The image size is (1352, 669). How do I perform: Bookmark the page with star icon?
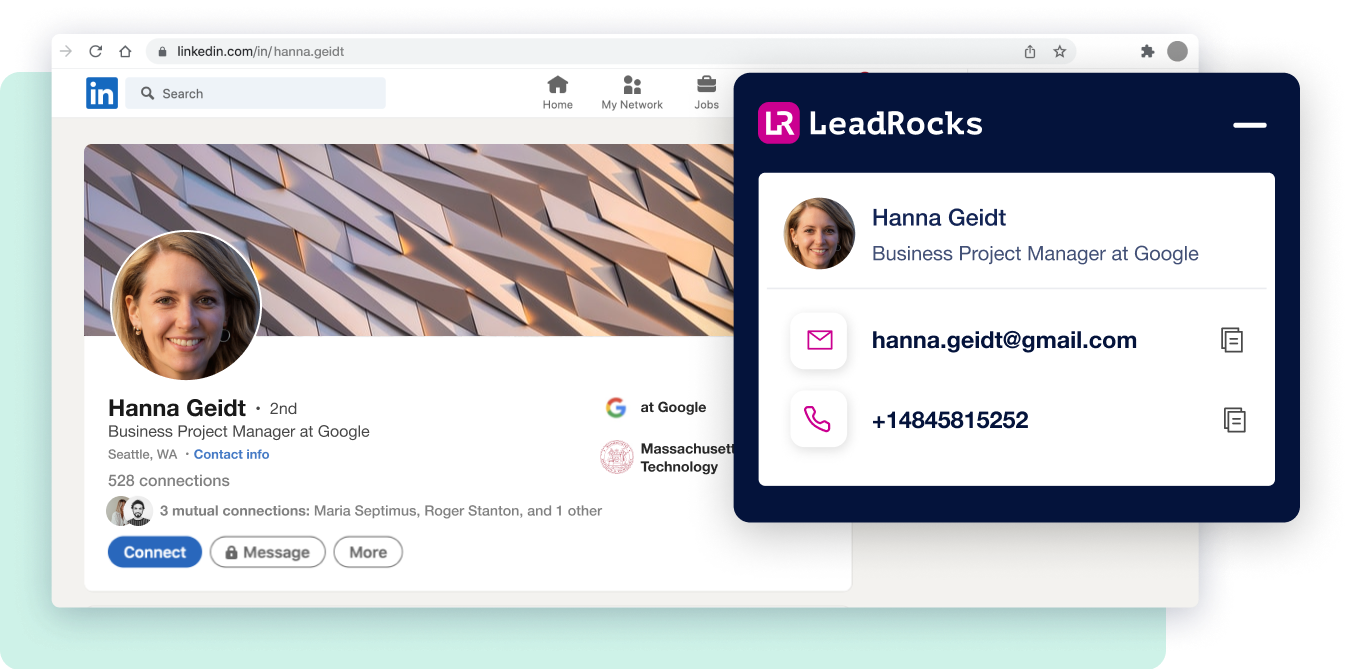point(1060,51)
